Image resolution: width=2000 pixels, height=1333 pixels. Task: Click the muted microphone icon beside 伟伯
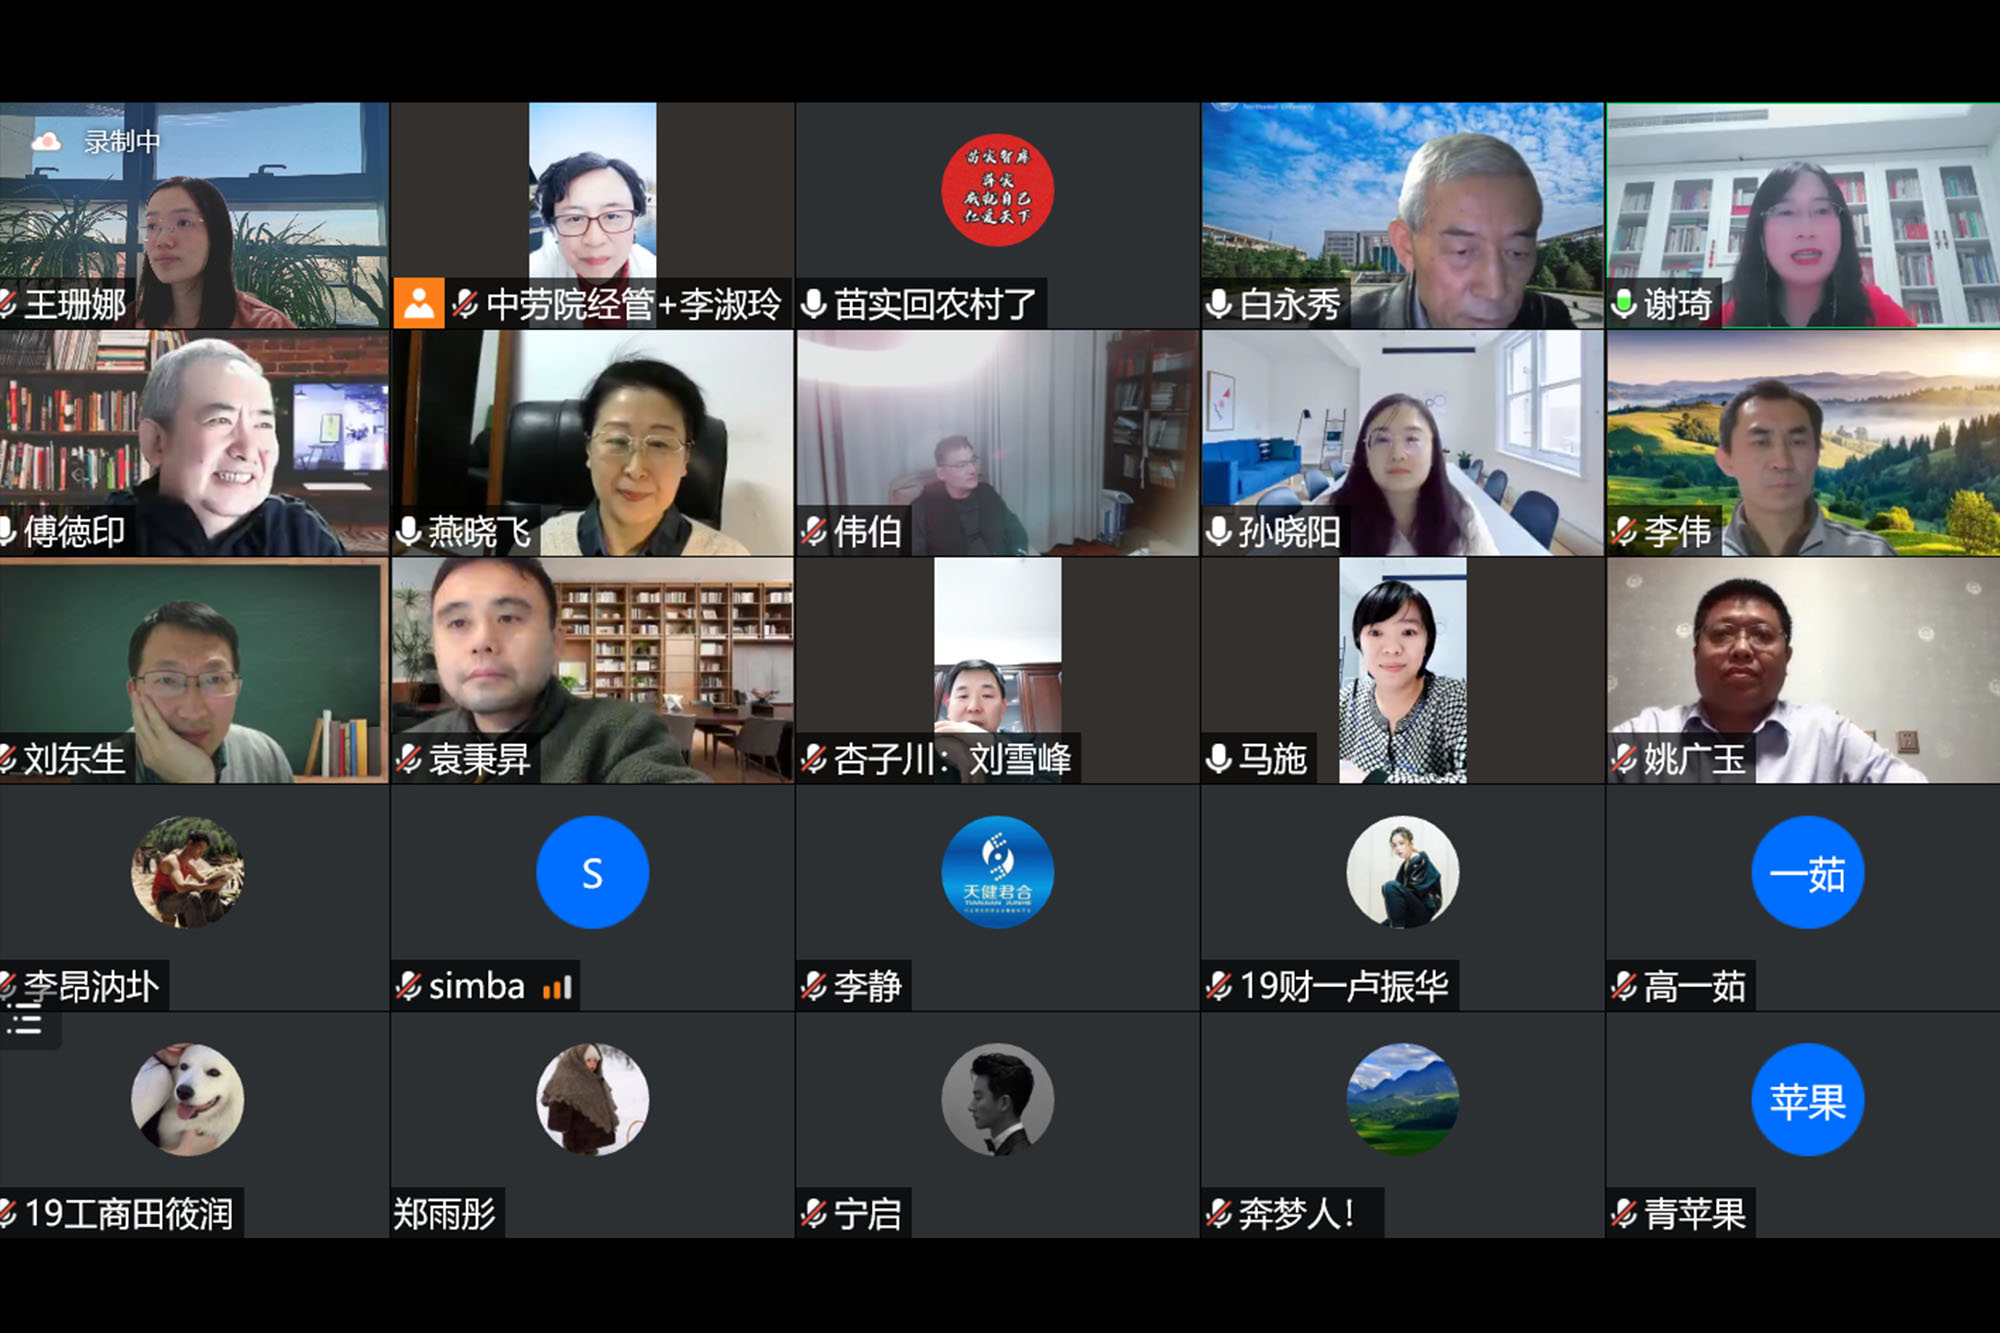814,532
